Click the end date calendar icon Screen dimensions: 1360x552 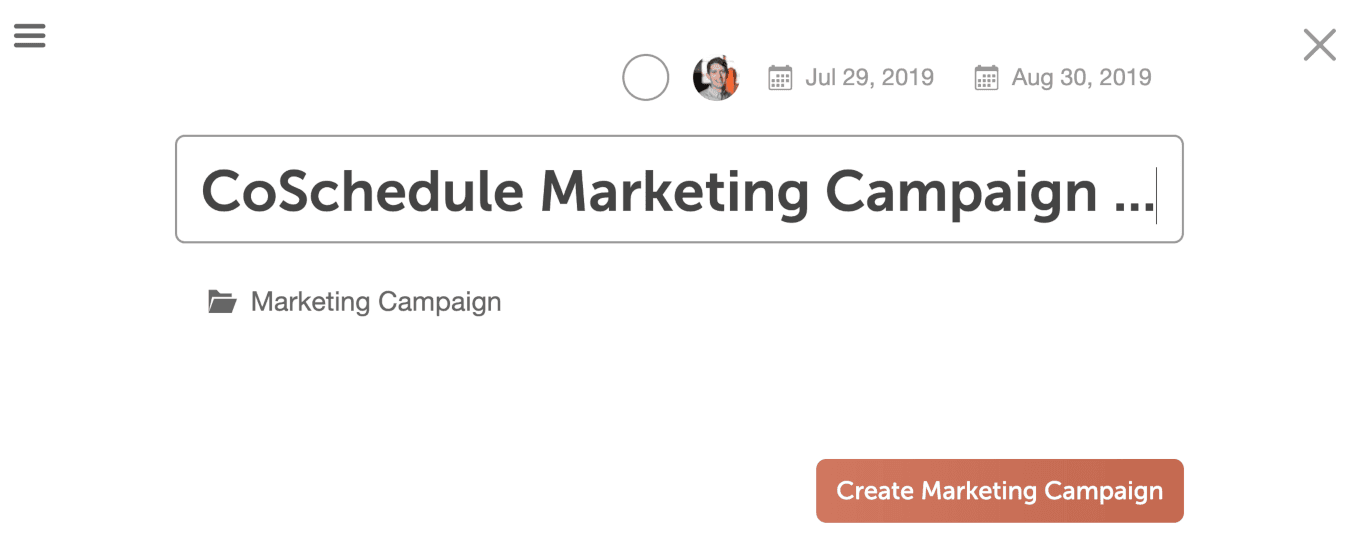pyautogui.click(x=986, y=77)
